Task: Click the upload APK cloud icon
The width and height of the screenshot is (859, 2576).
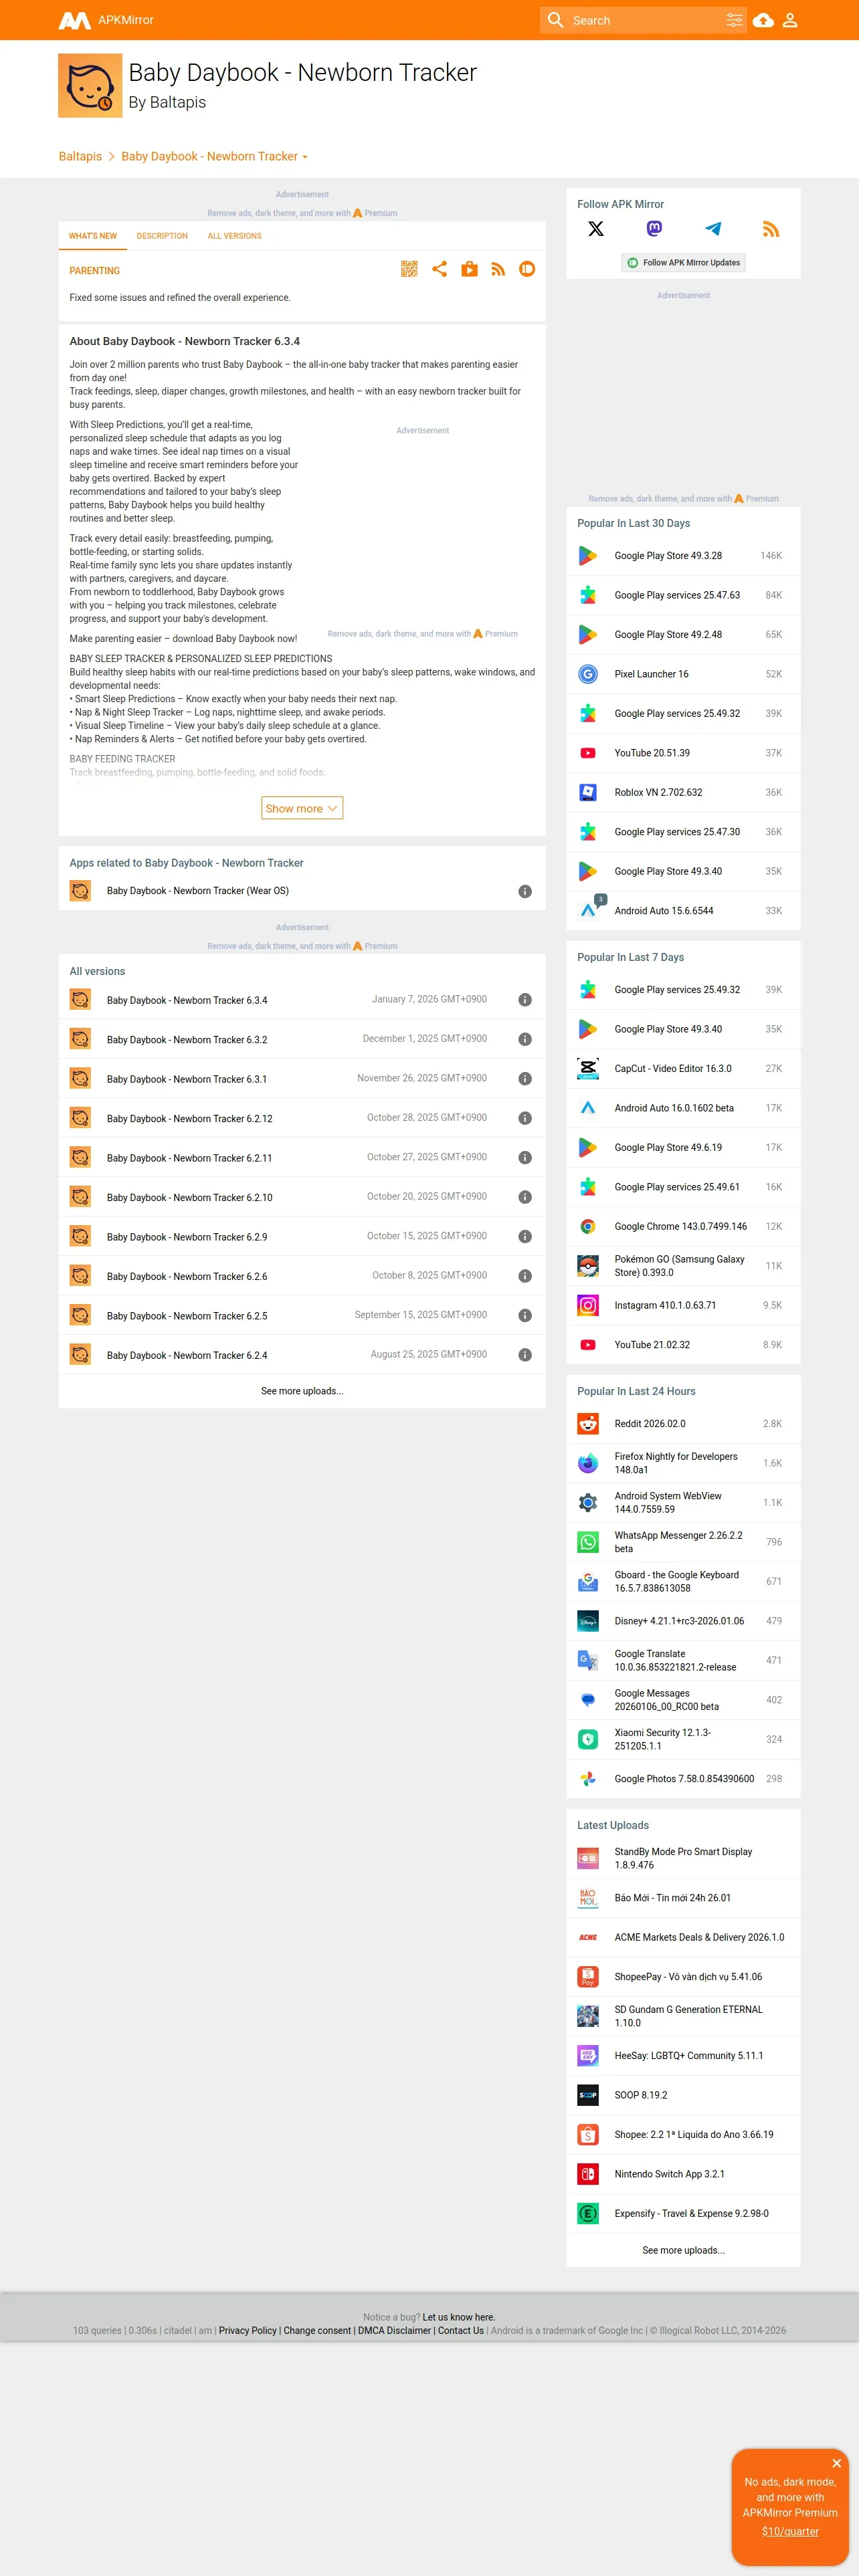Action: [x=763, y=20]
